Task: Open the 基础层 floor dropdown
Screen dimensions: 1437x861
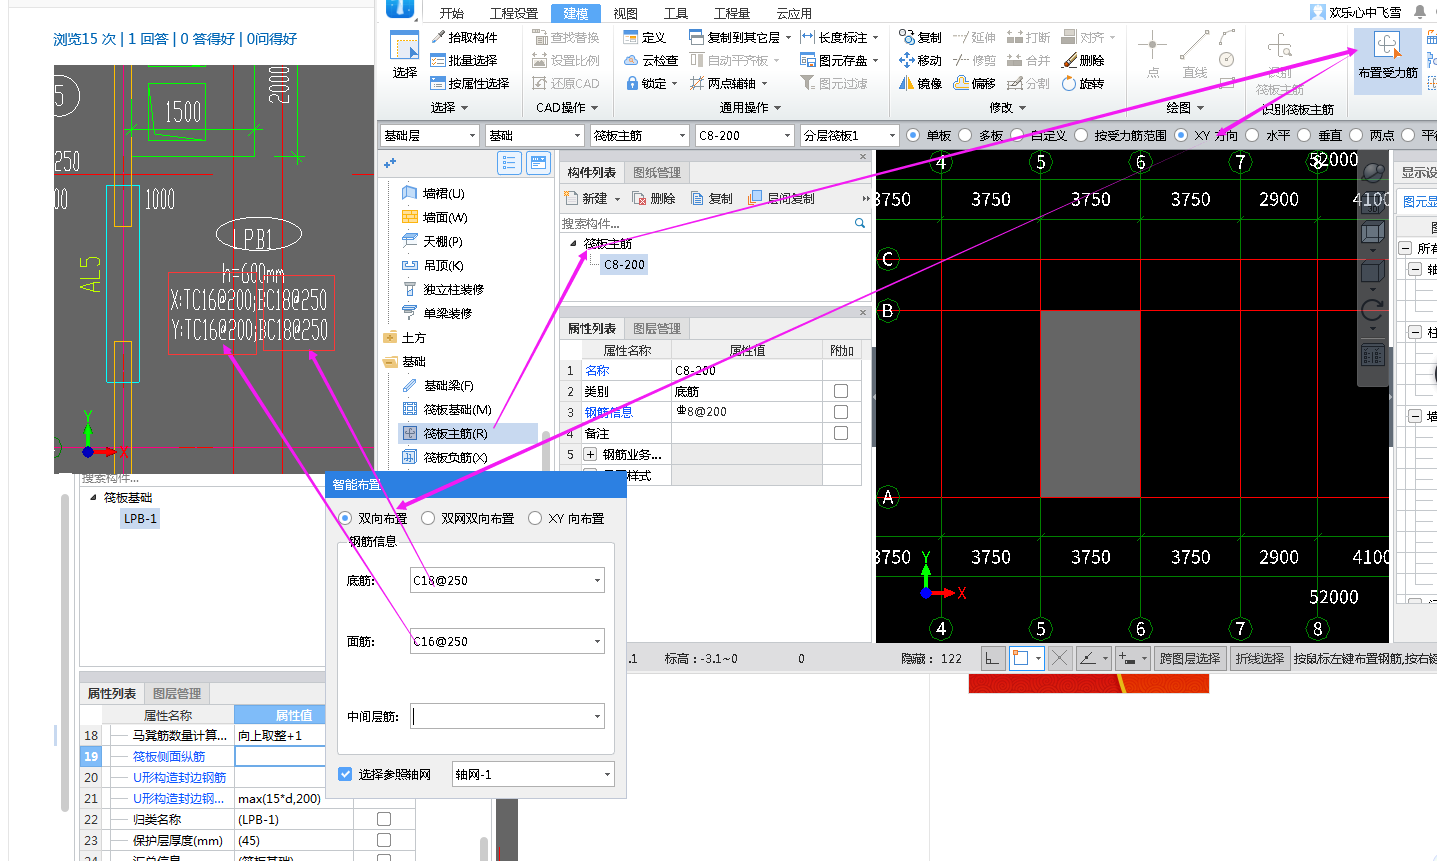Action: (430, 135)
